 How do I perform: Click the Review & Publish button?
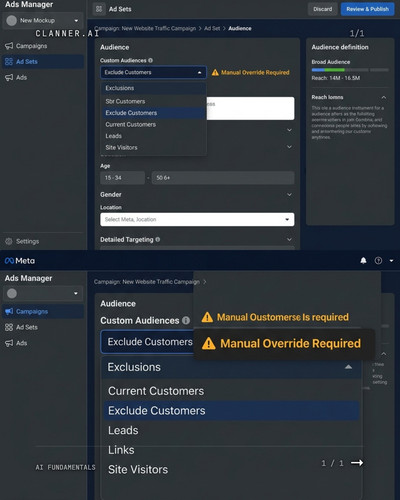pos(367,9)
